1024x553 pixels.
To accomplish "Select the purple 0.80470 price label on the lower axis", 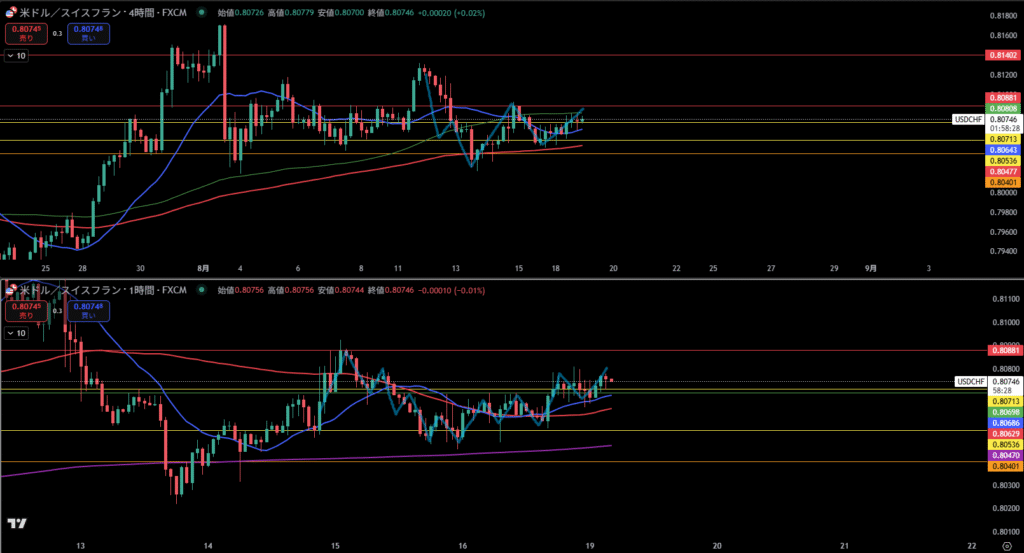I will 1002,454.
